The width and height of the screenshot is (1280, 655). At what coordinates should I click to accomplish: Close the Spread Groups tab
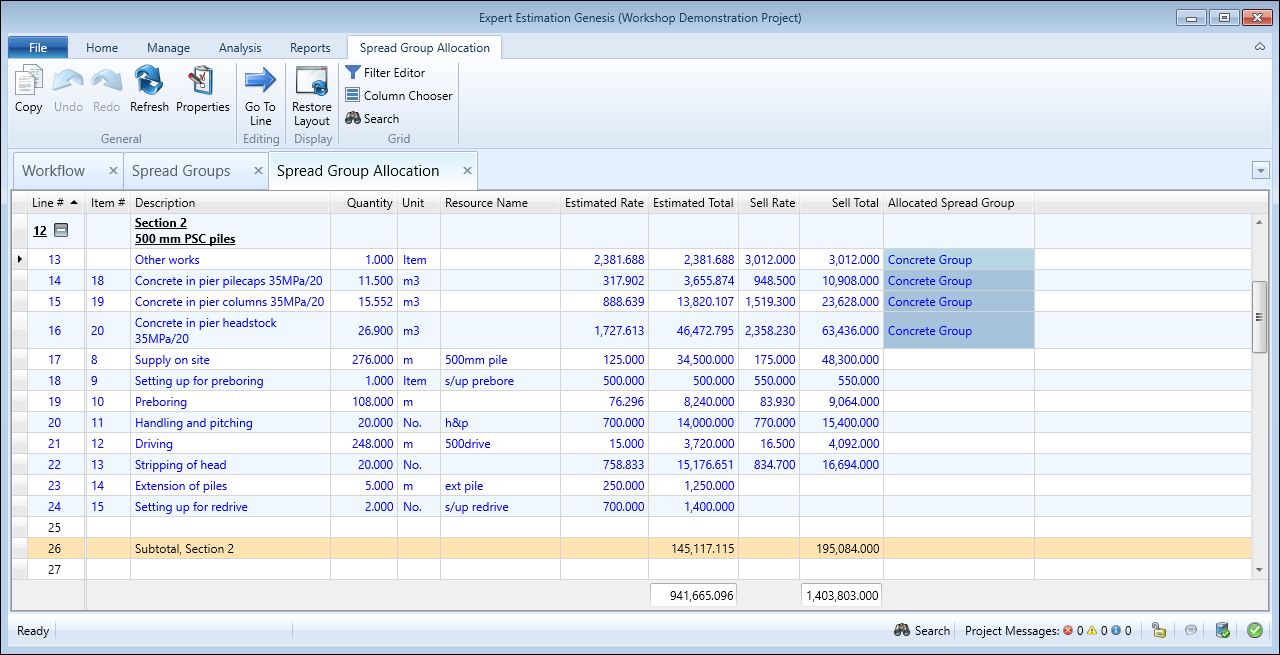pos(258,171)
